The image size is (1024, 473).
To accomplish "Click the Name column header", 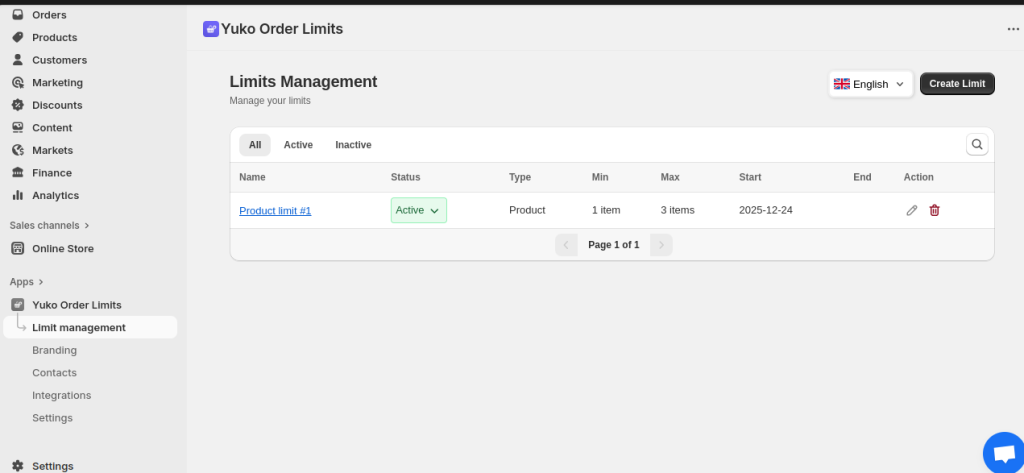I will [252, 177].
